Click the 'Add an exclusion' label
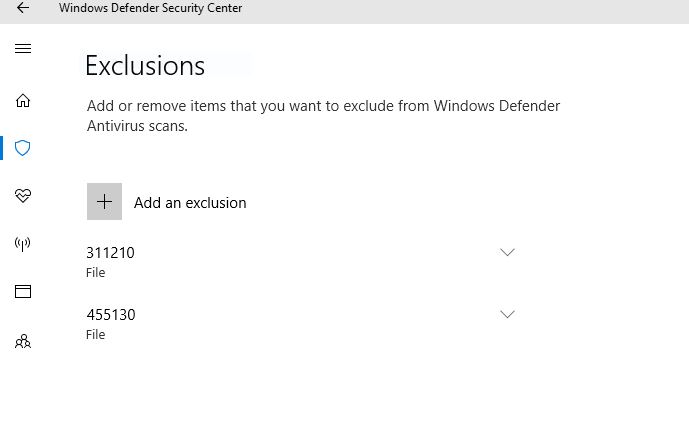 pos(190,203)
